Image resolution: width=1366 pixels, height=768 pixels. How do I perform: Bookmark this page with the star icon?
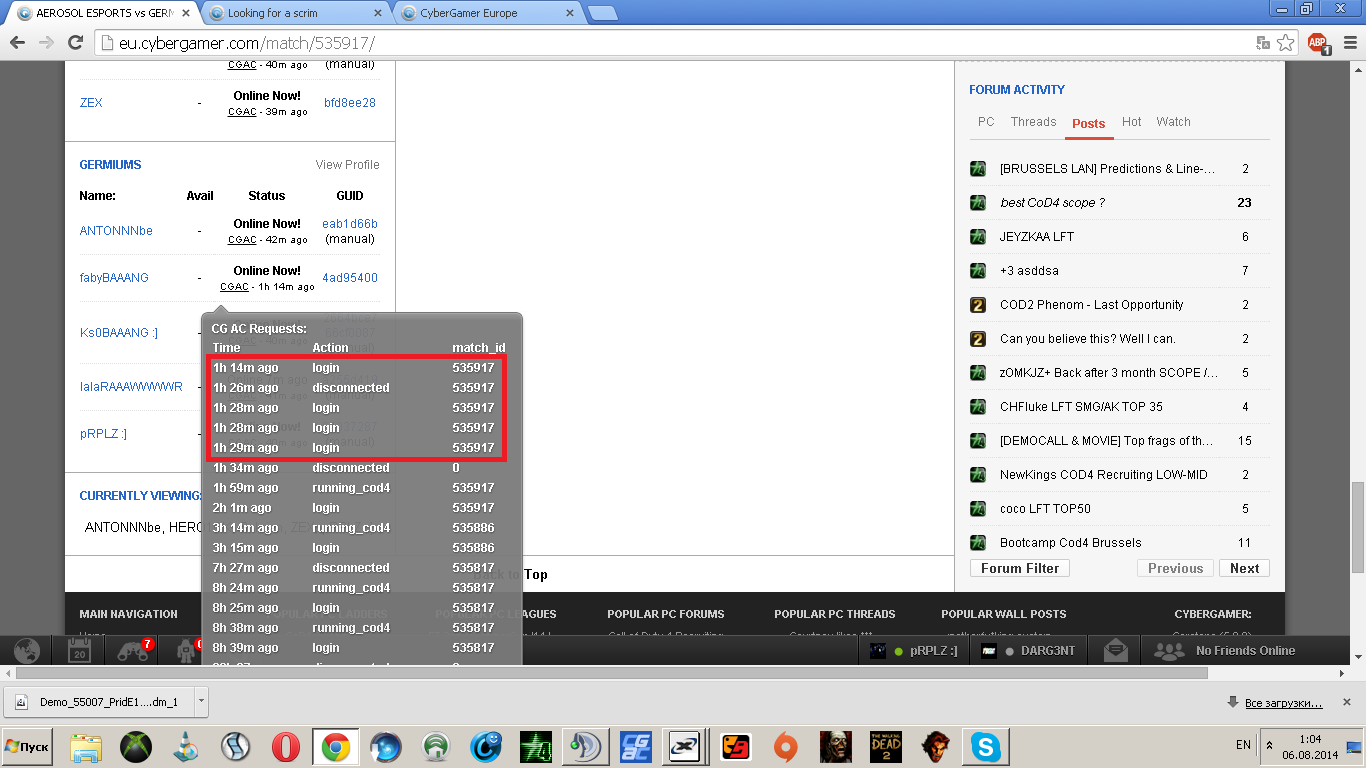point(1286,43)
